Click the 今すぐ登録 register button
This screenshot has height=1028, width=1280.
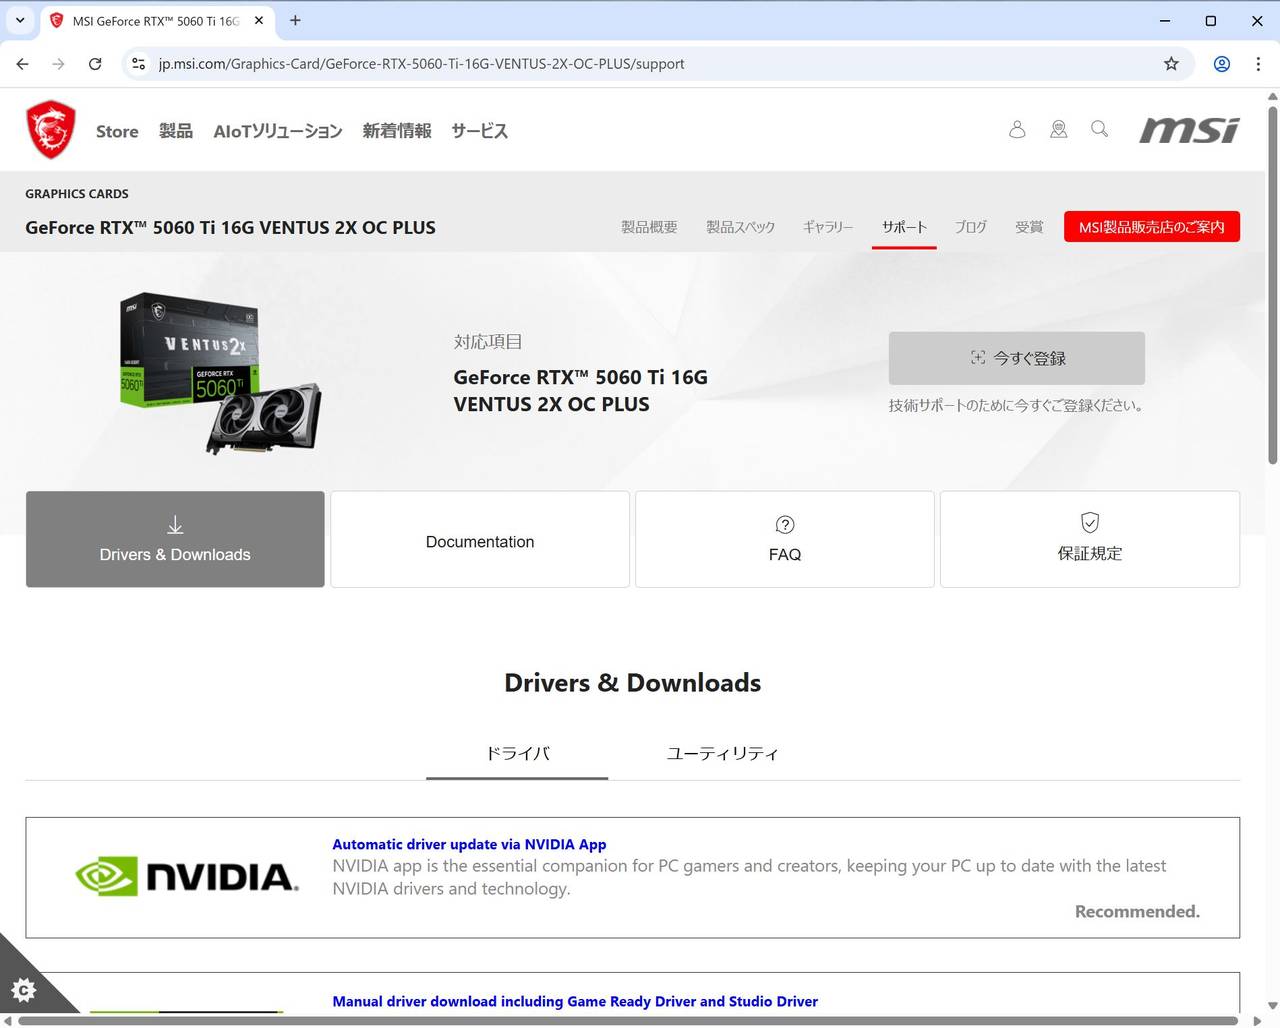1016,358
